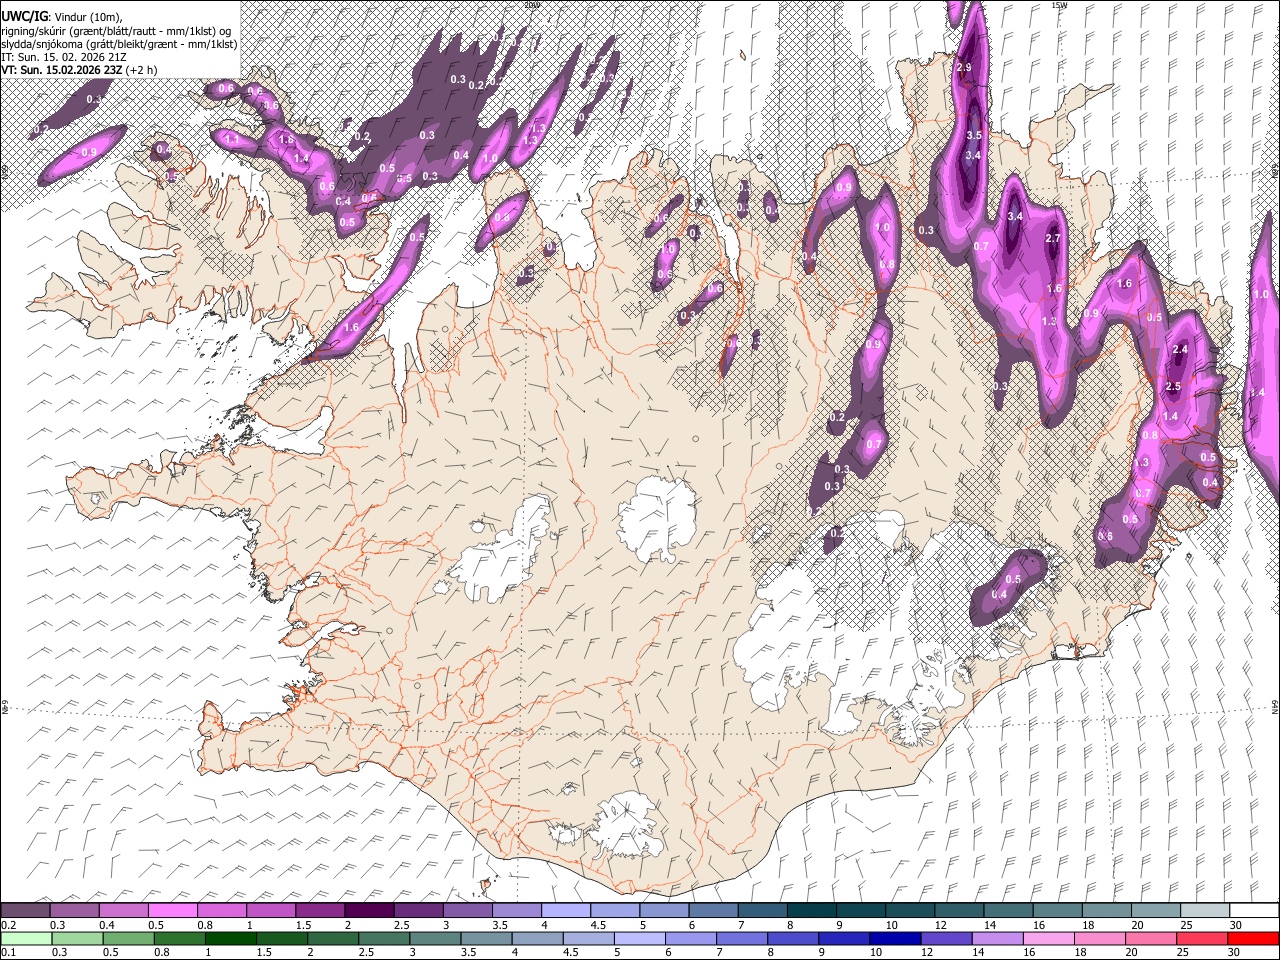This screenshot has height=960, width=1280.
Task: Pick the bright pink swatch labeled 0.5 in upper legend
Action: pos(172,911)
